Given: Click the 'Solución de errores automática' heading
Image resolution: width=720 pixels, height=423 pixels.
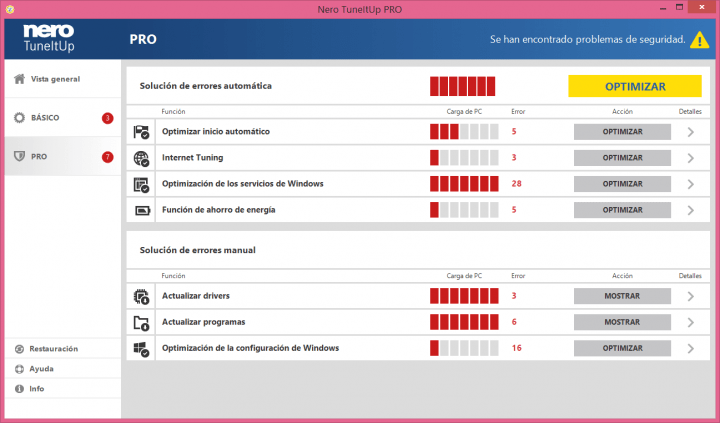Looking at the screenshot, I should tap(206, 86).
